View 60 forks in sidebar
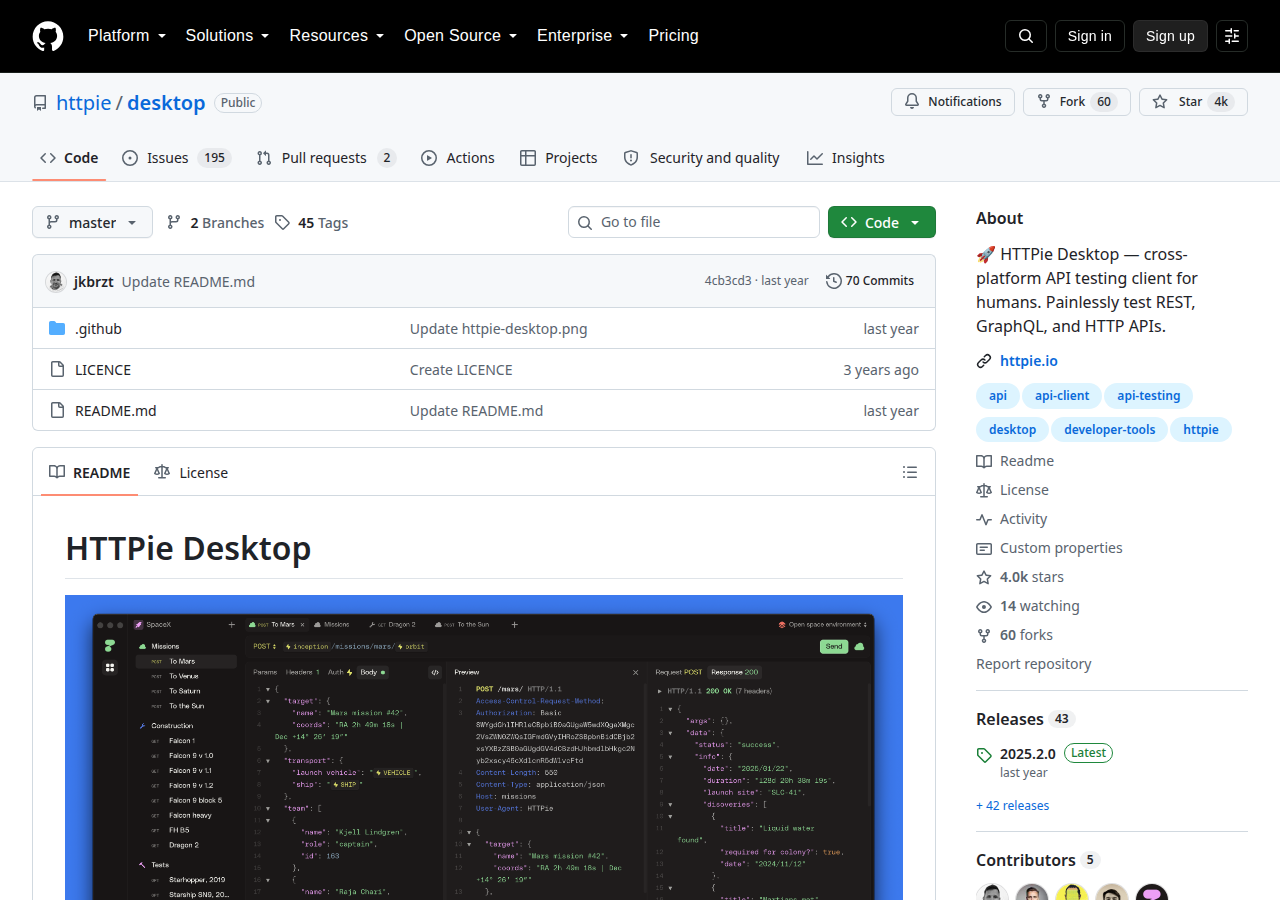 (x=1026, y=635)
